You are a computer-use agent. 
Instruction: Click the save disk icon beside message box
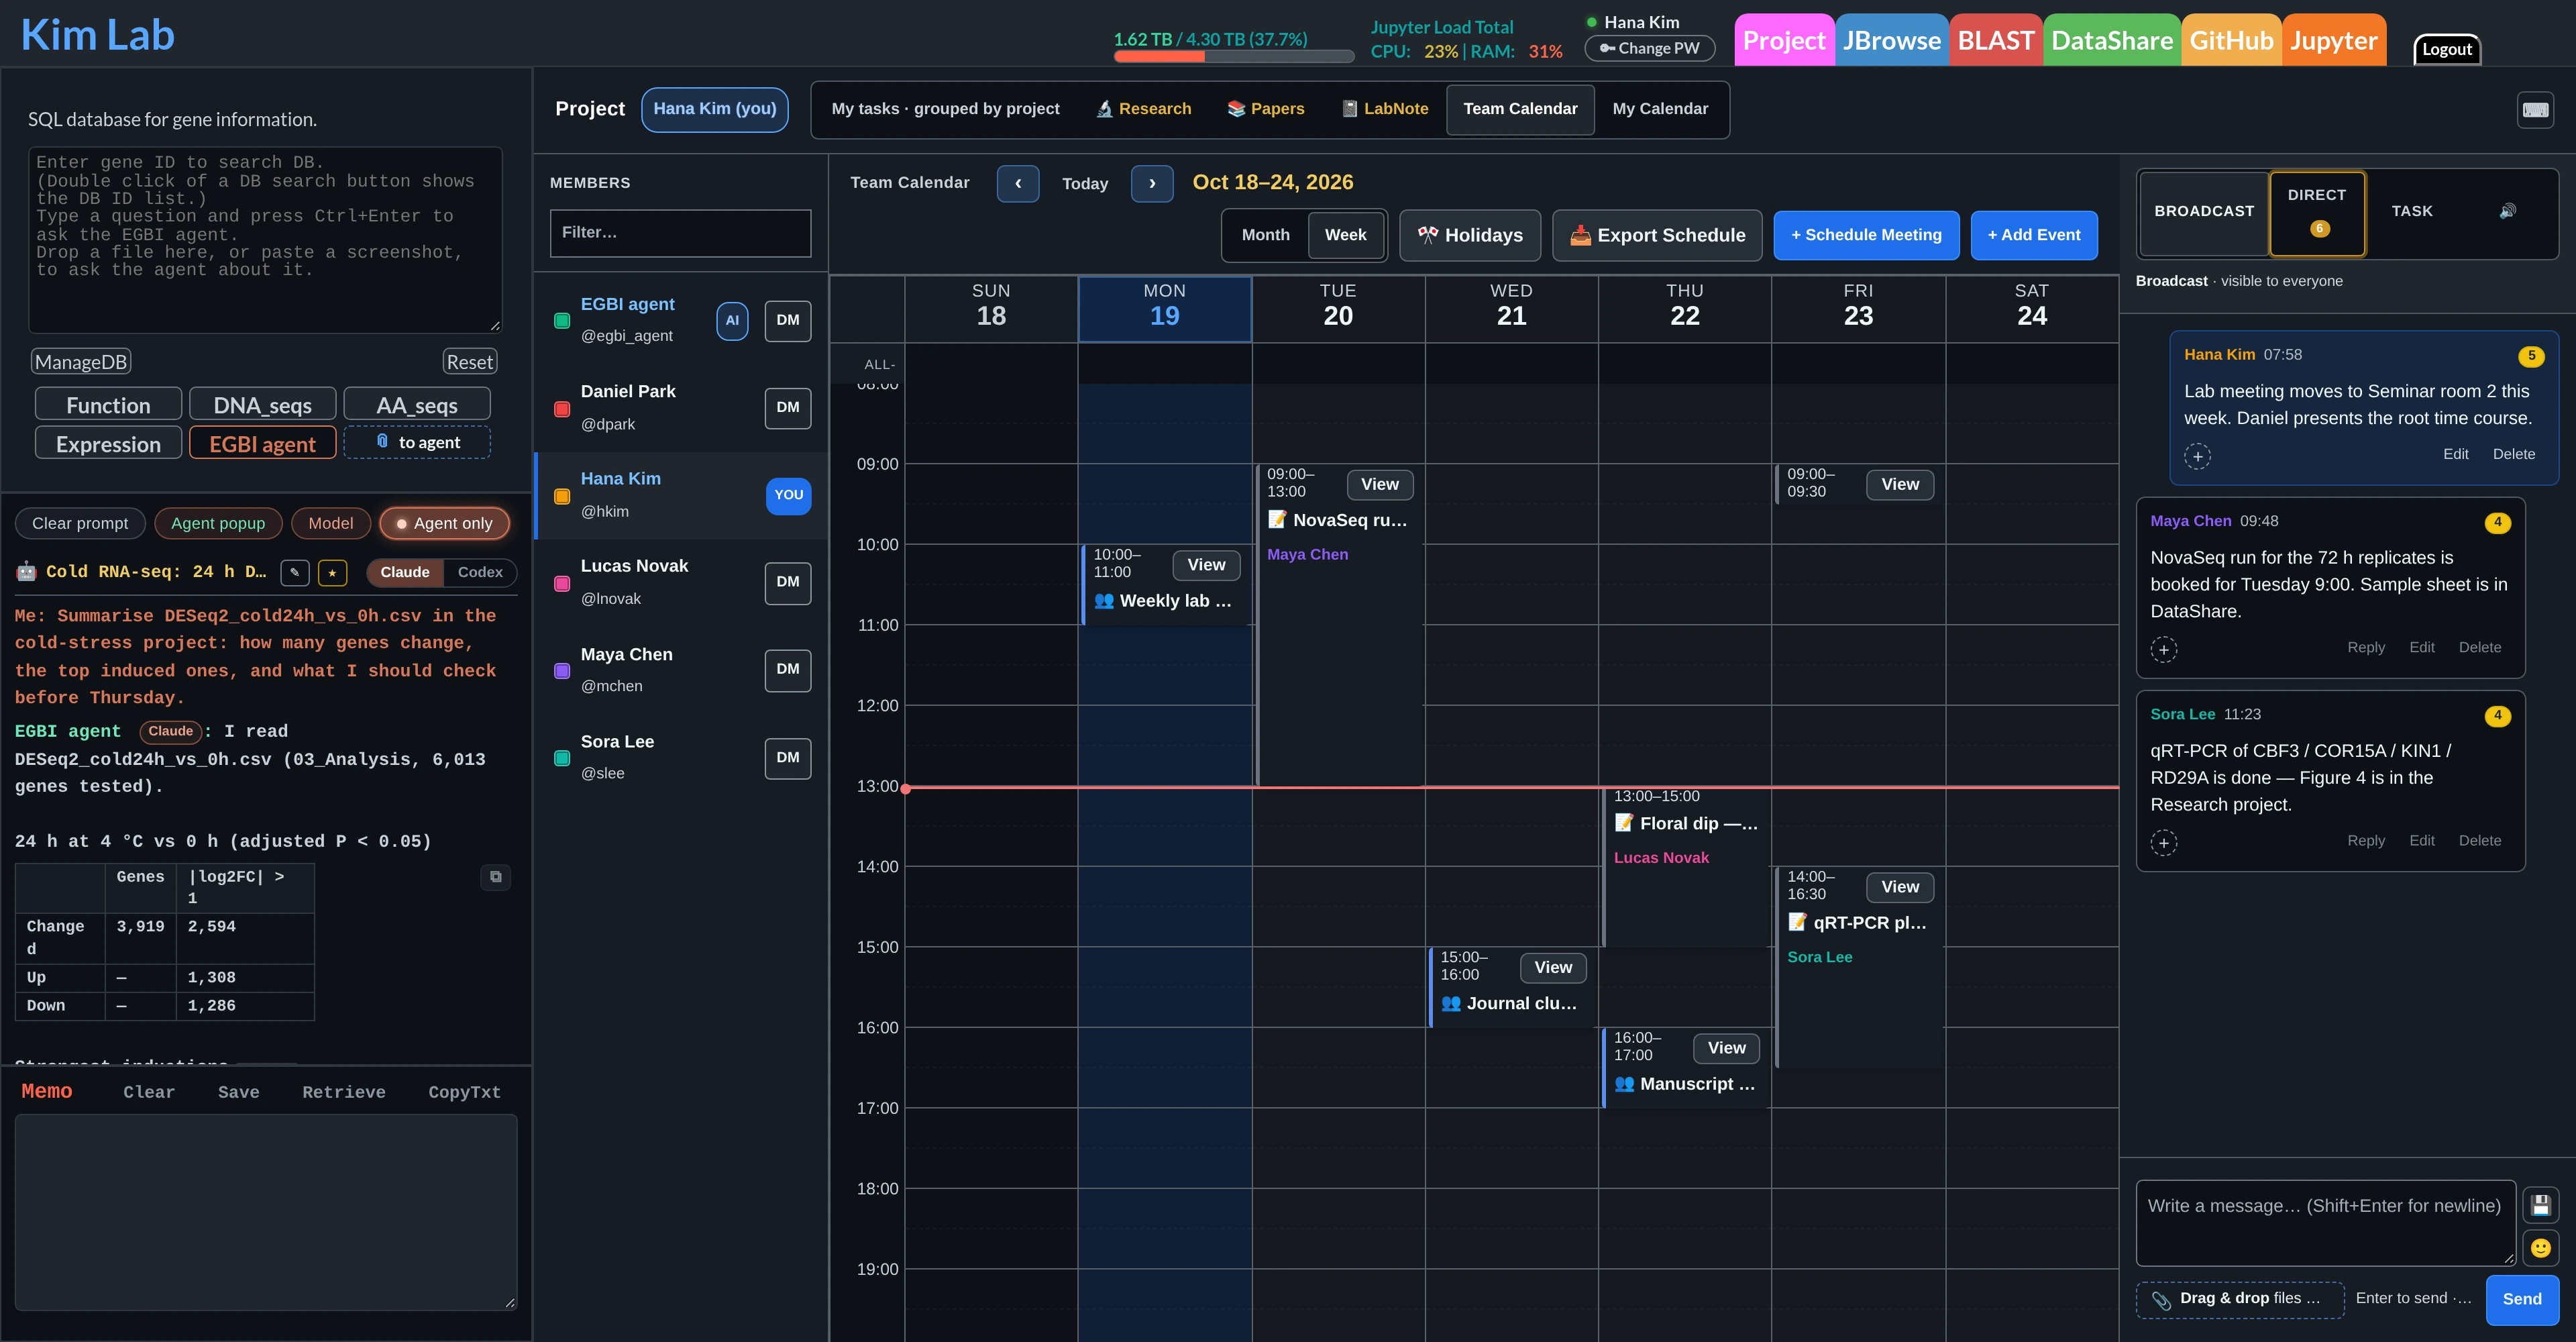point(2540,1205)
